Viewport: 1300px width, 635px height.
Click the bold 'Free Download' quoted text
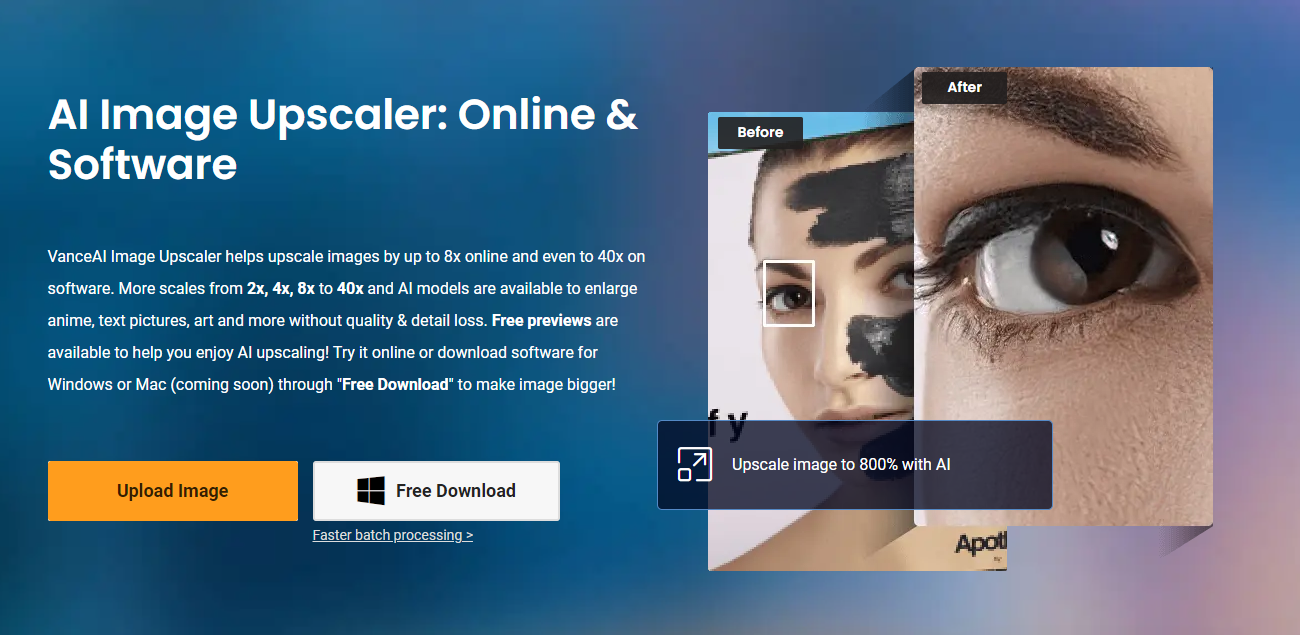pos(395,385)
